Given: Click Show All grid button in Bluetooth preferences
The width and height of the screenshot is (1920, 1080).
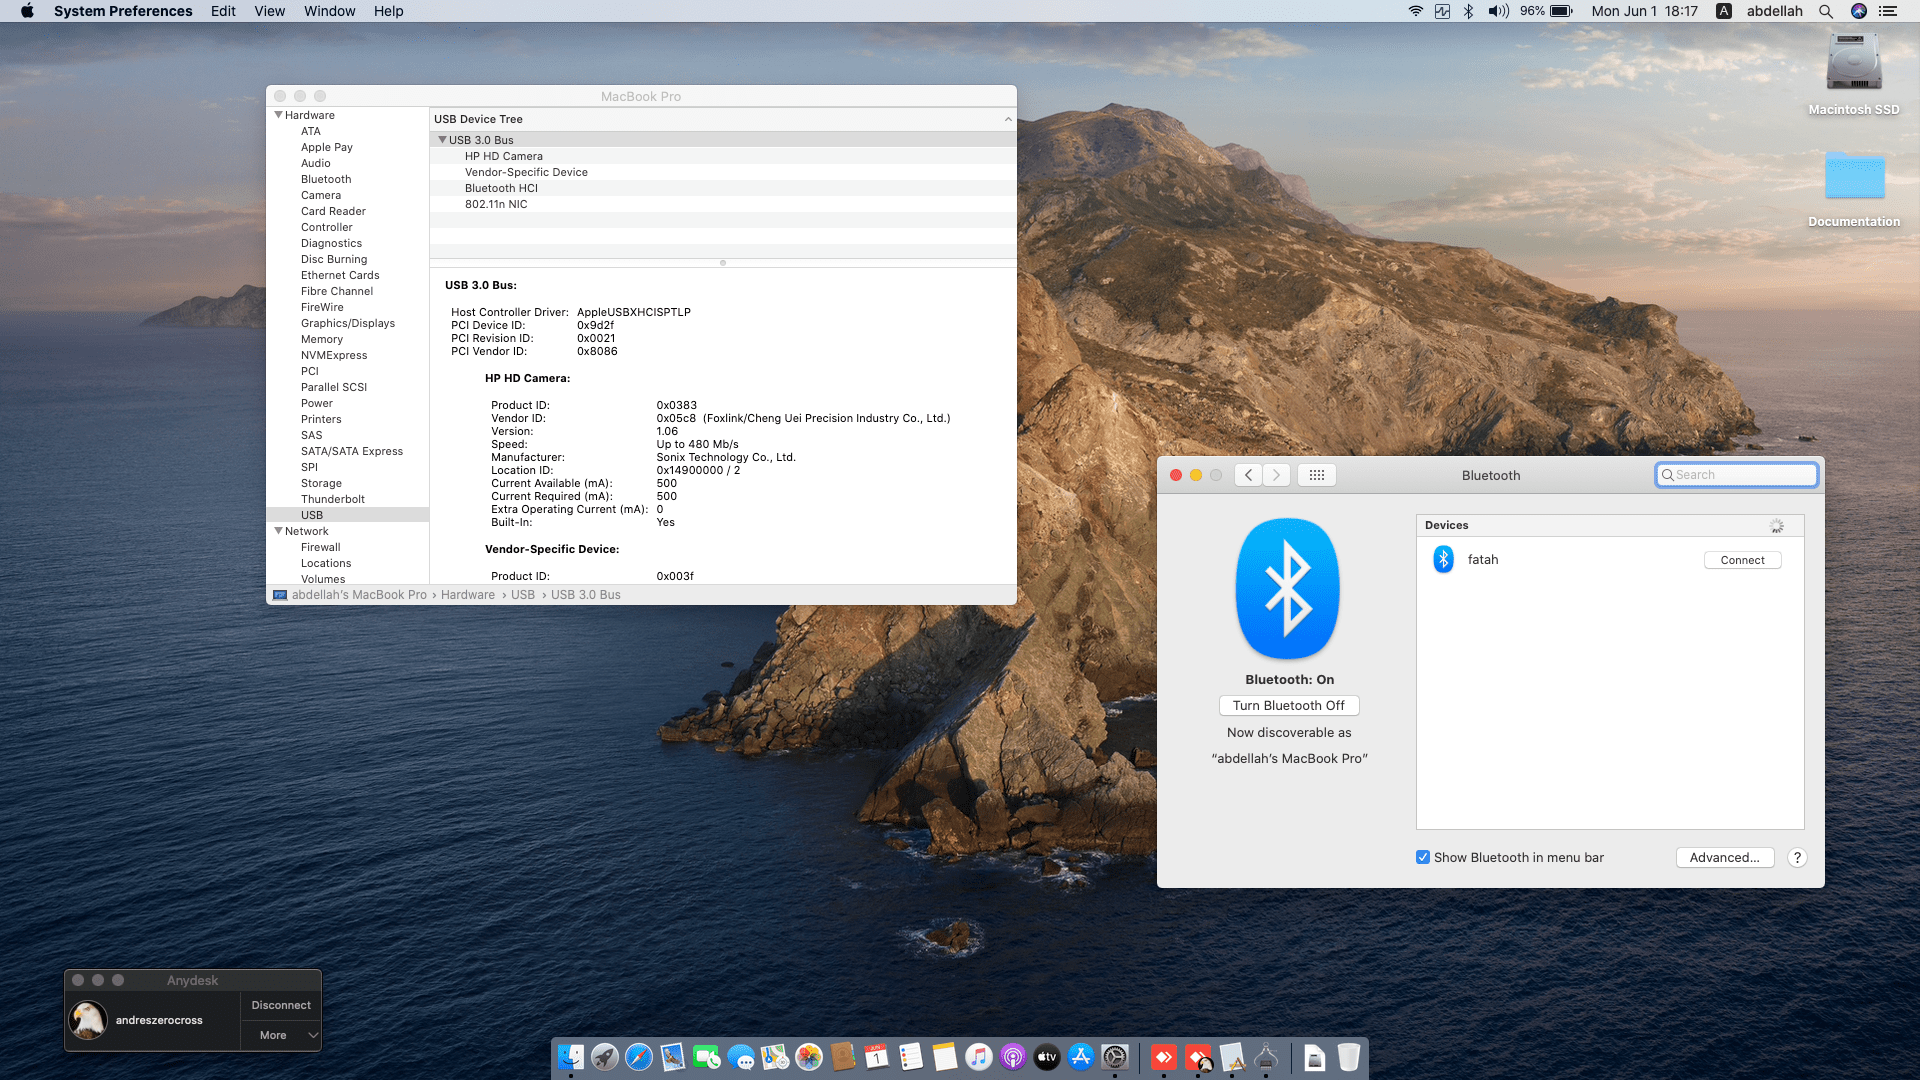Looking at the screenshot, I should pos(1316,475).
